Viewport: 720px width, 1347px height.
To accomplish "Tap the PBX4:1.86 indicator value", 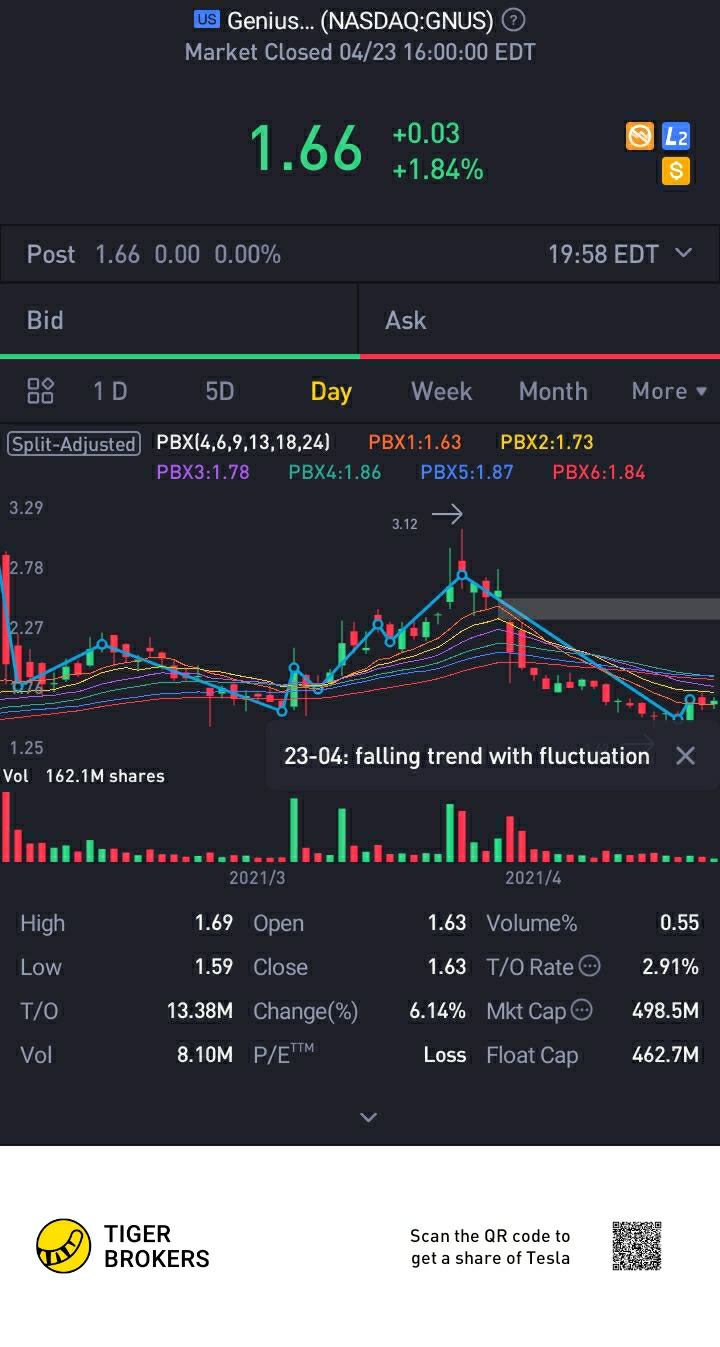I will pyautogui.click(x=335, y=472).
